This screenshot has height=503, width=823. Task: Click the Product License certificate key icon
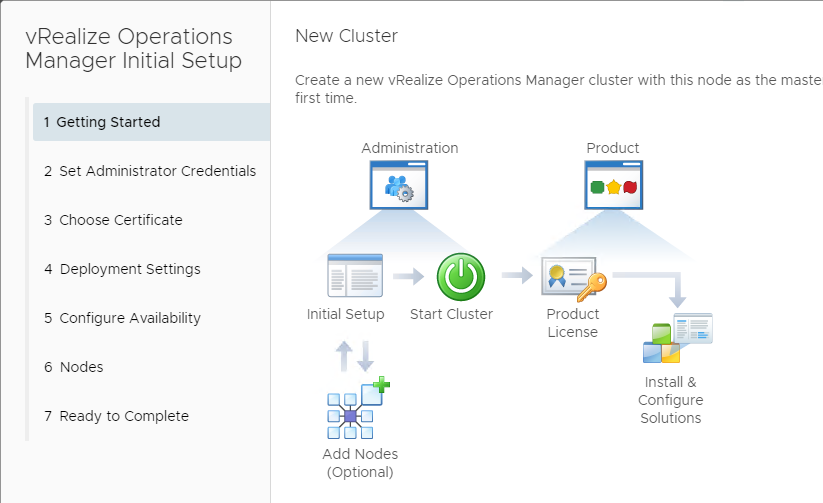574,279
